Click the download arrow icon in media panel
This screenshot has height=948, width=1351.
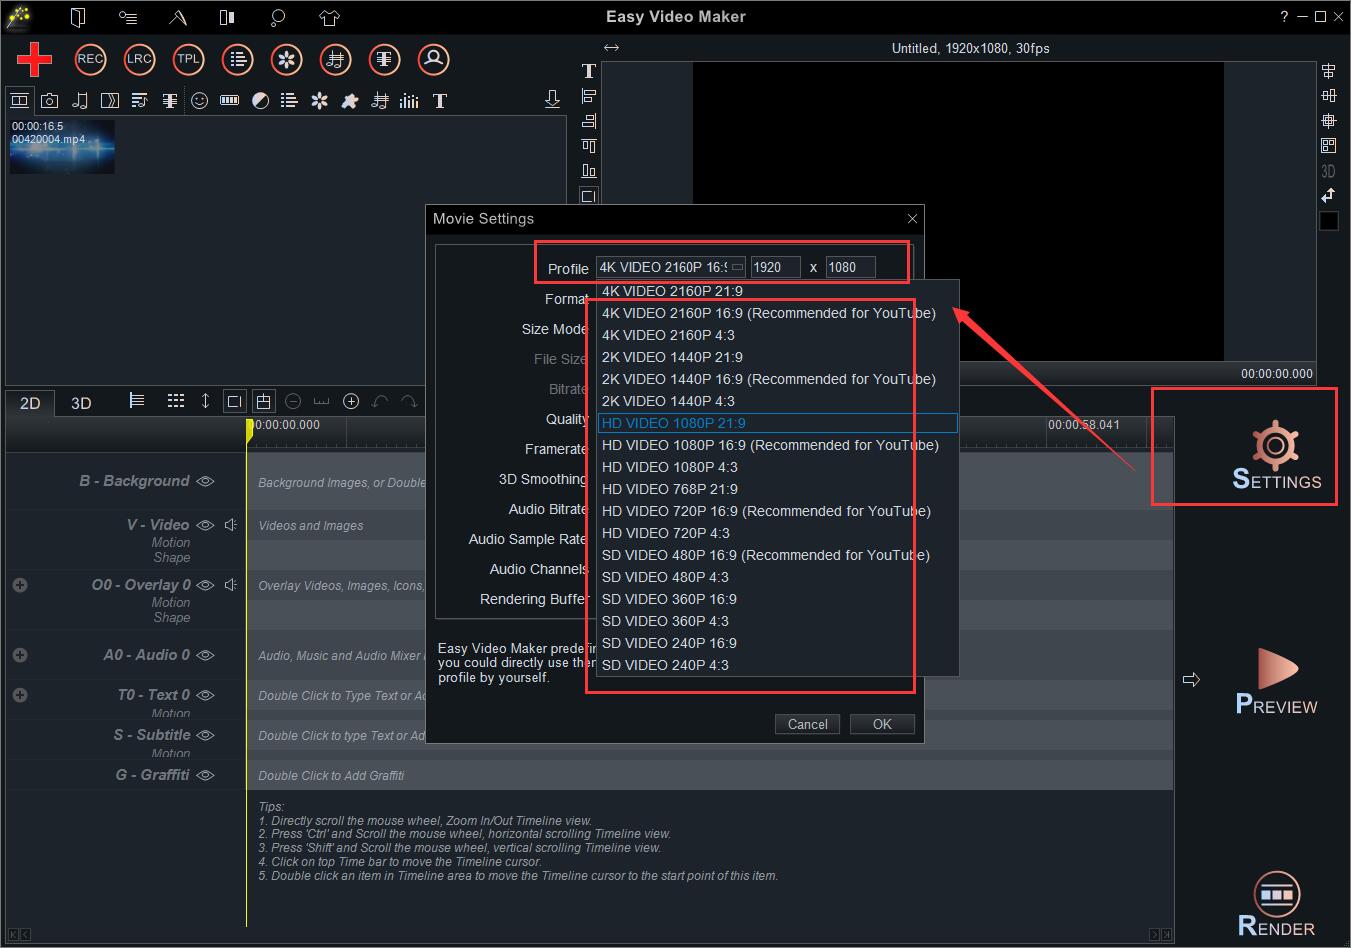coord(552,99)
